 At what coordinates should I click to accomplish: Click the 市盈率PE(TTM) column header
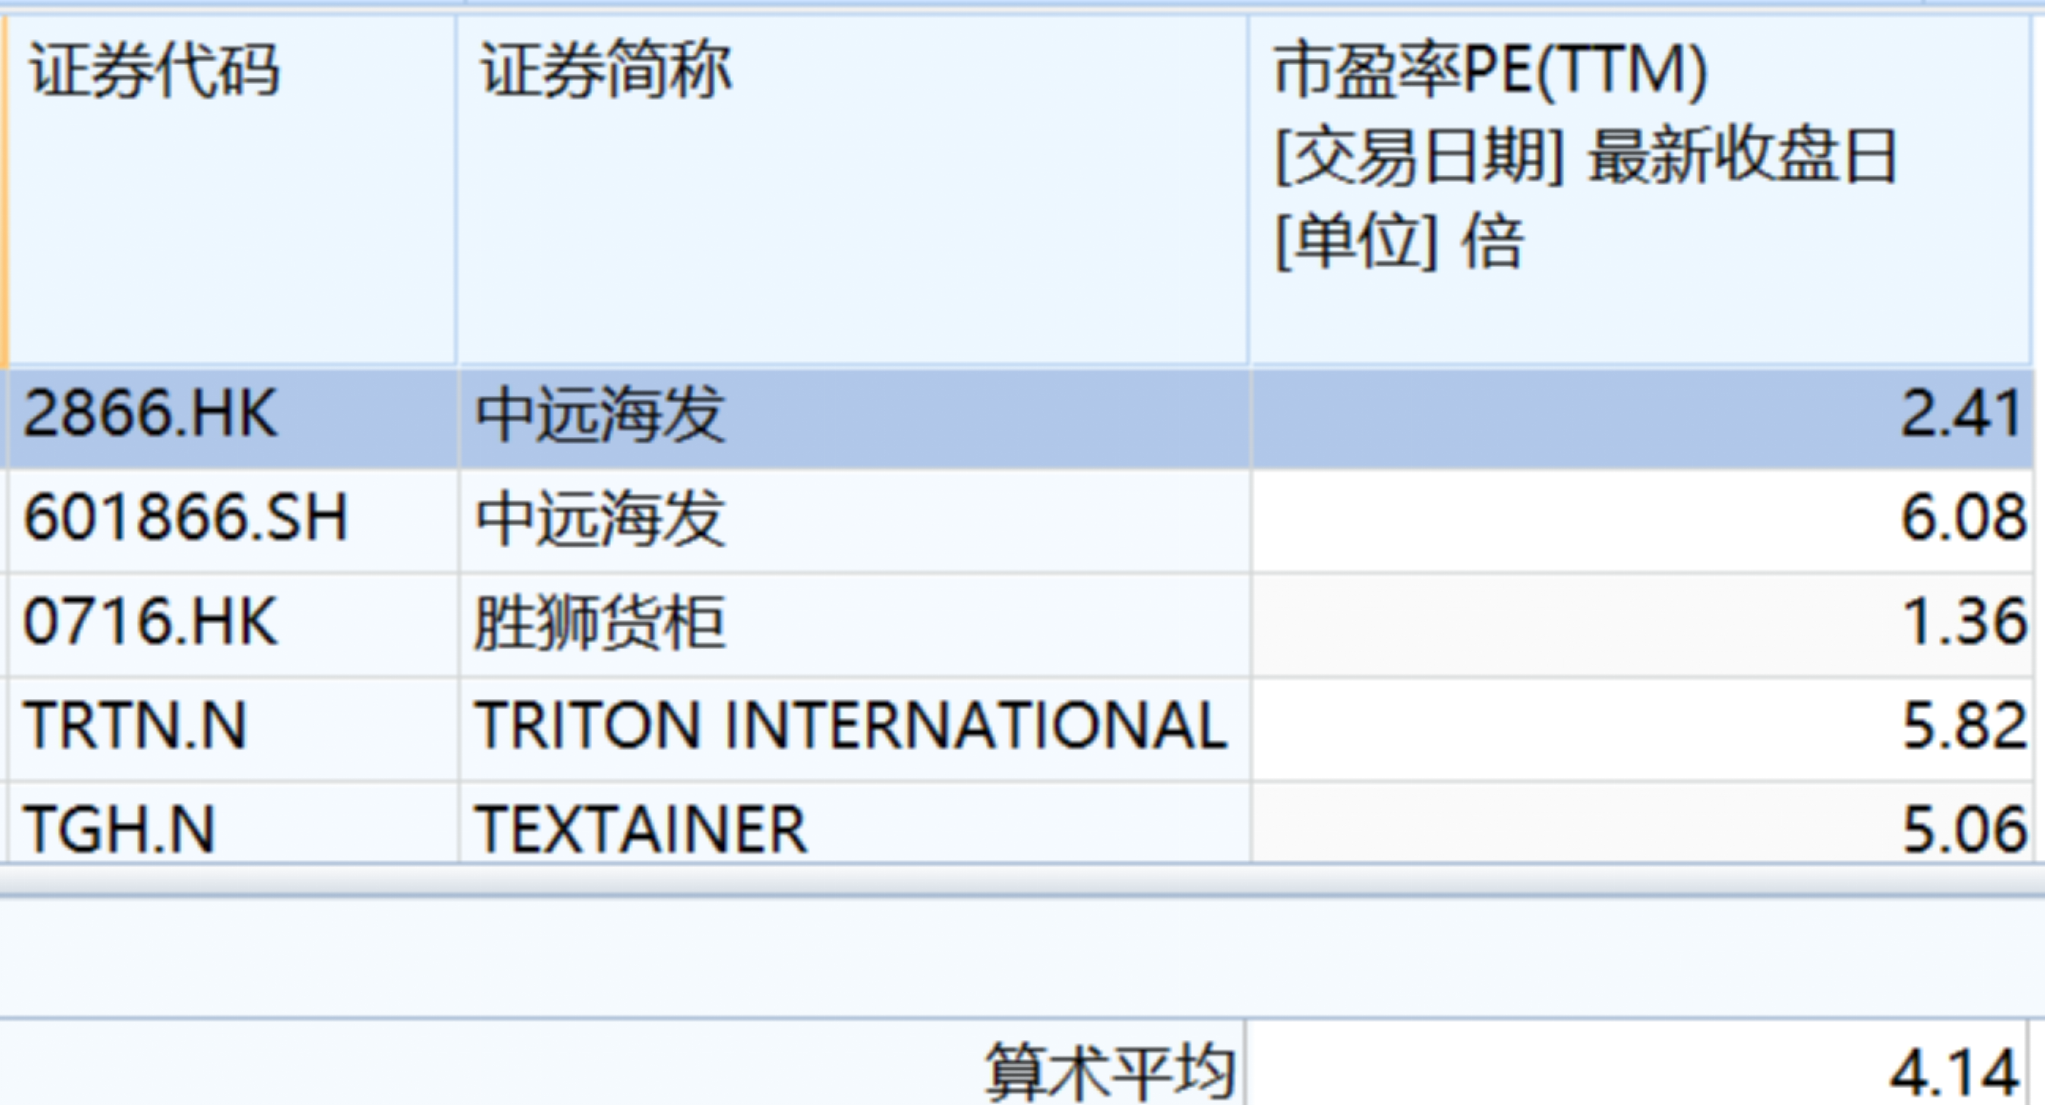[1490, 72]
